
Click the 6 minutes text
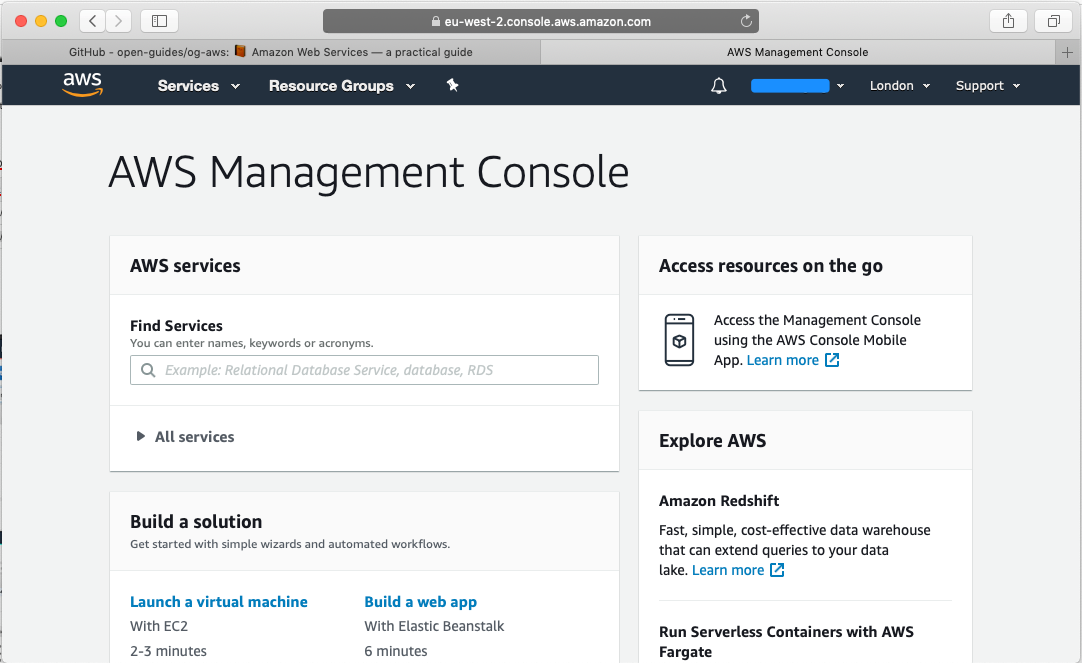pos(395,651)
